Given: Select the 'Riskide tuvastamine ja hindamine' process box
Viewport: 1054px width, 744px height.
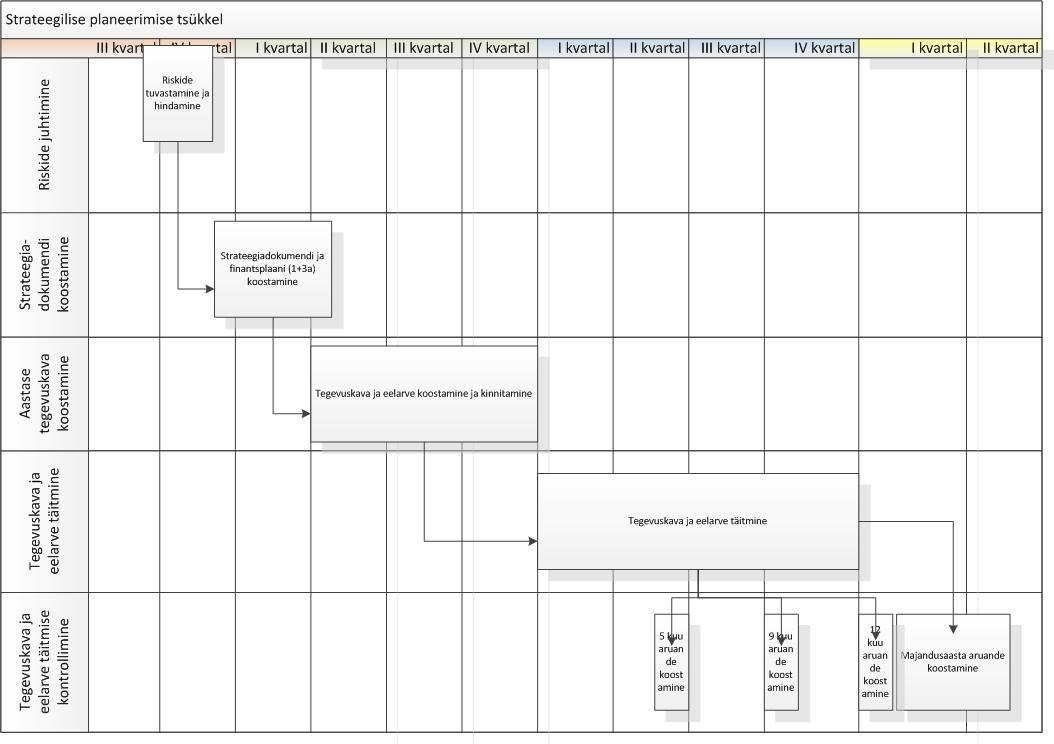Looking at the screenshot, I should coord(178,93).
